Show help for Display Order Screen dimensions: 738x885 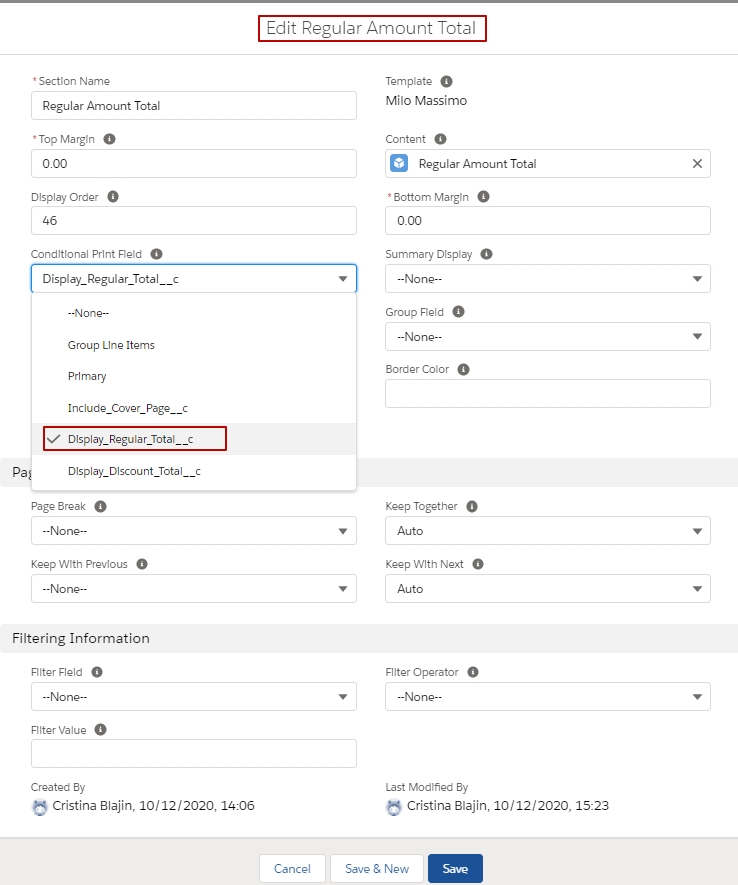[x=113, y=196]
